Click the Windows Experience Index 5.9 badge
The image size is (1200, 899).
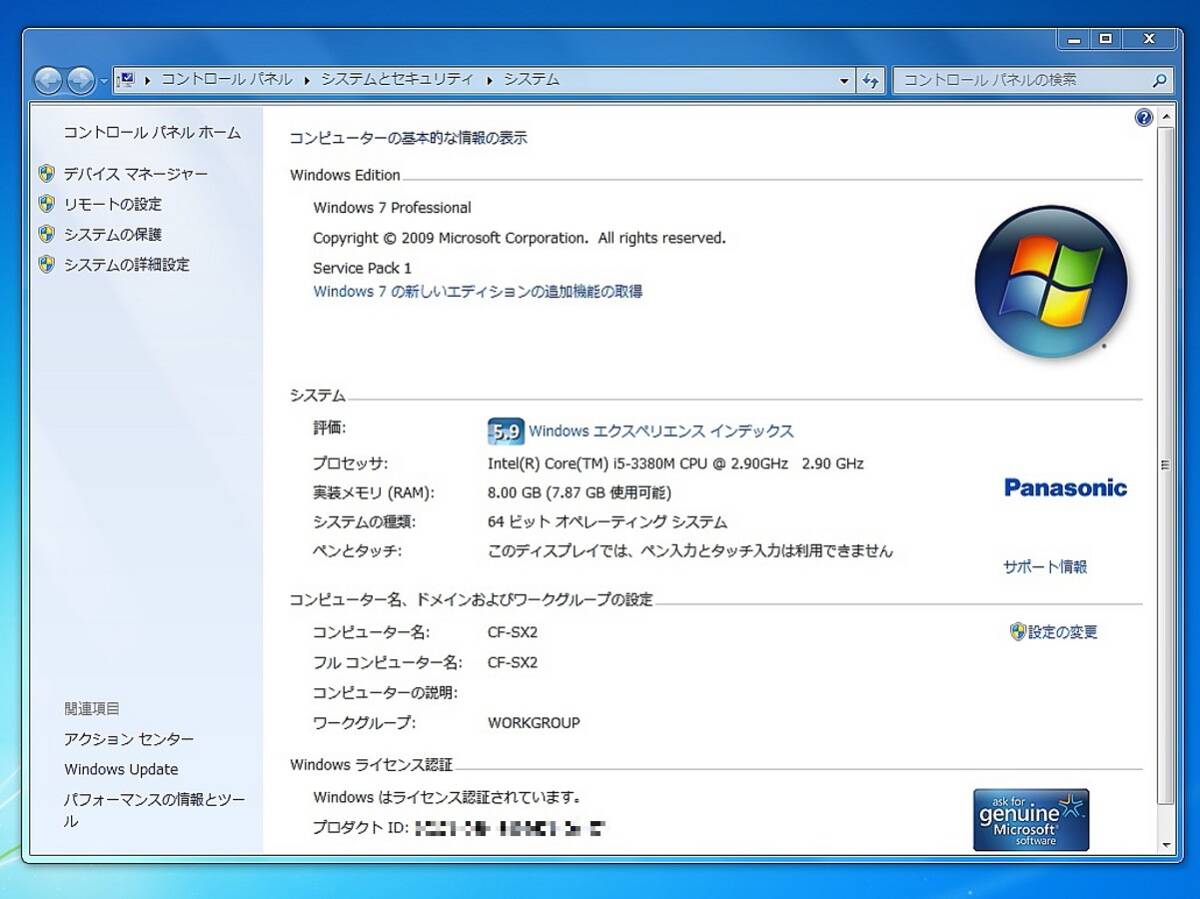click(506, 431)
